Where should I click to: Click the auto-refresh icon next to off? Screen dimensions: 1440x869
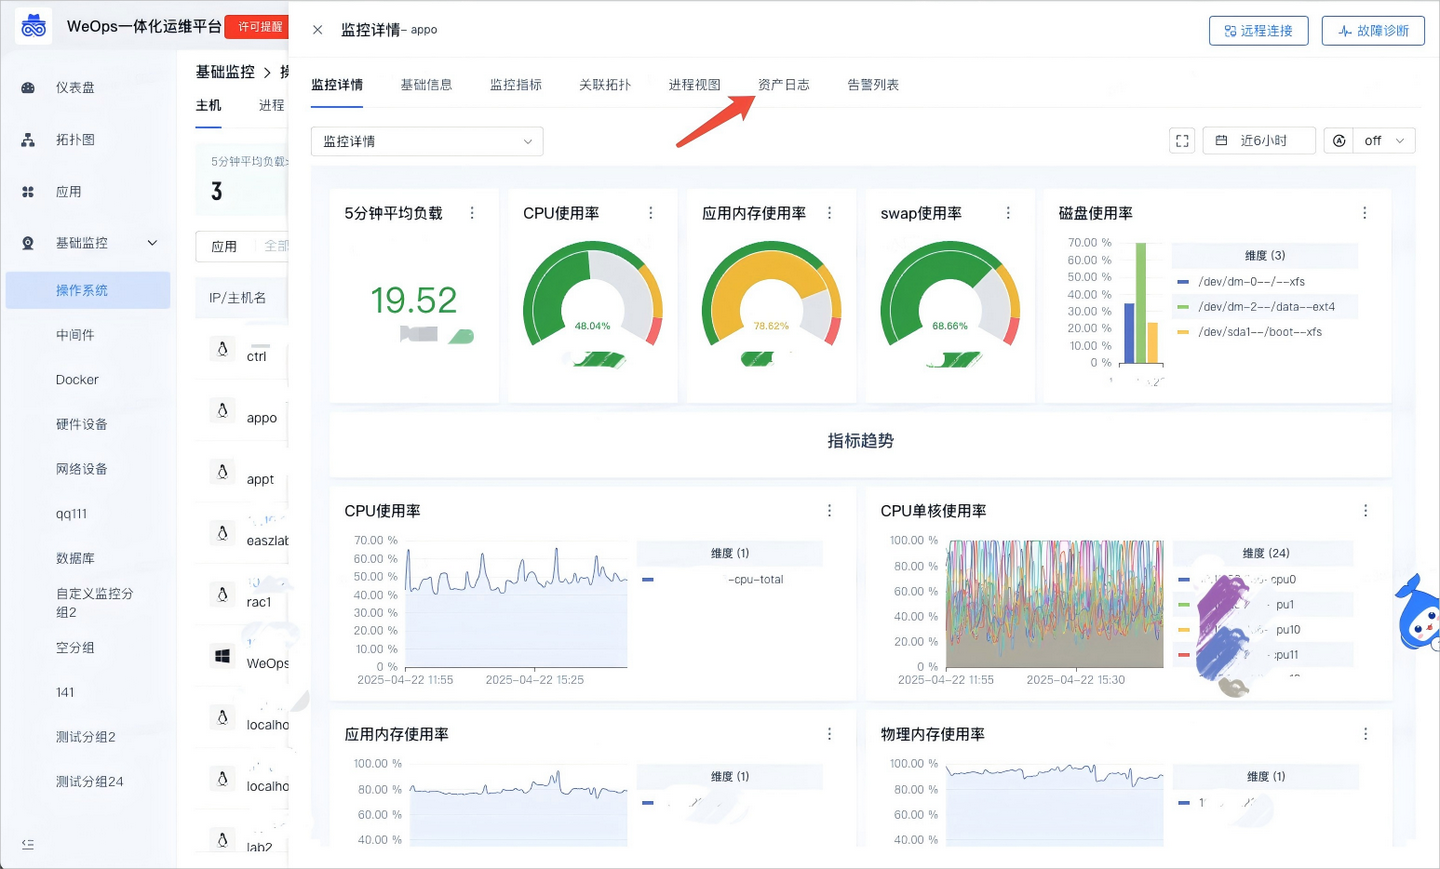pos(1338,140)
